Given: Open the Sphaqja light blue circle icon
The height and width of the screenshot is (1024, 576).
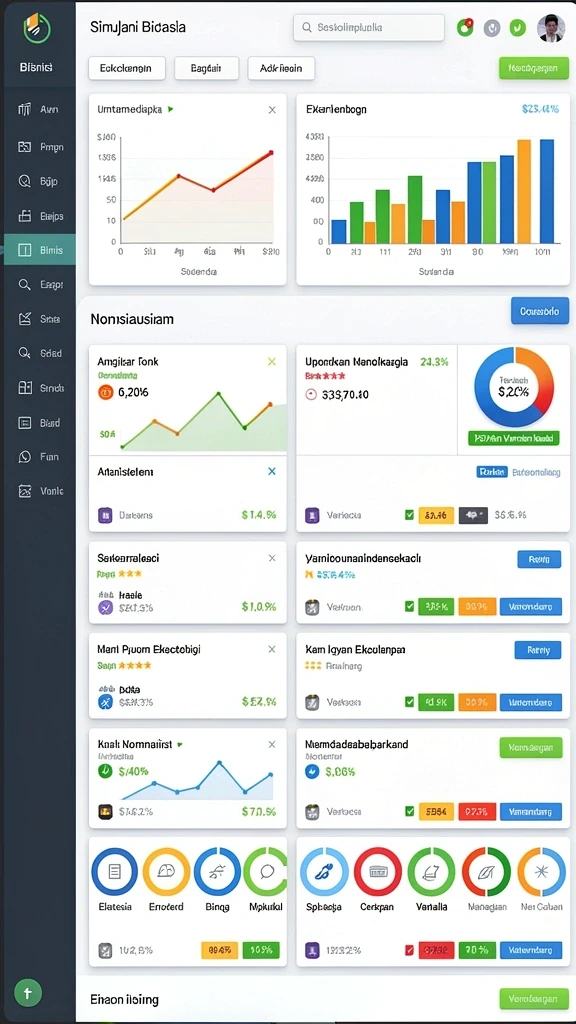Looking at the screenshot, I should click(x=325, y=871).
